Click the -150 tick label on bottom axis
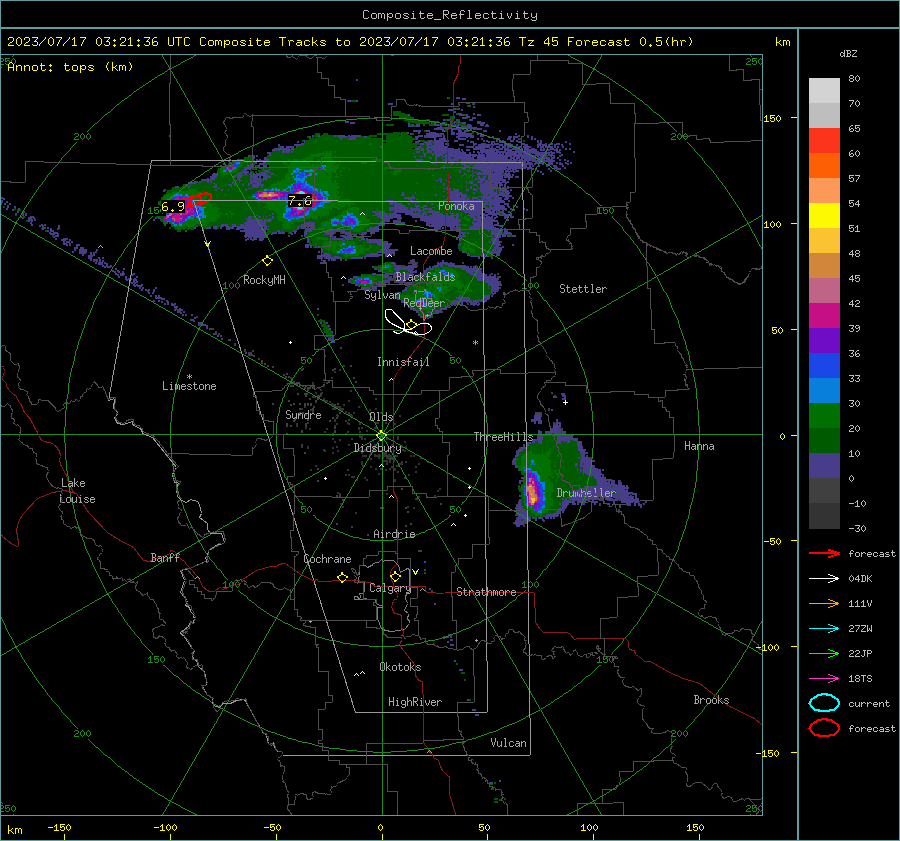The height and width of the screenshot is (841, 900). (59, 828)
